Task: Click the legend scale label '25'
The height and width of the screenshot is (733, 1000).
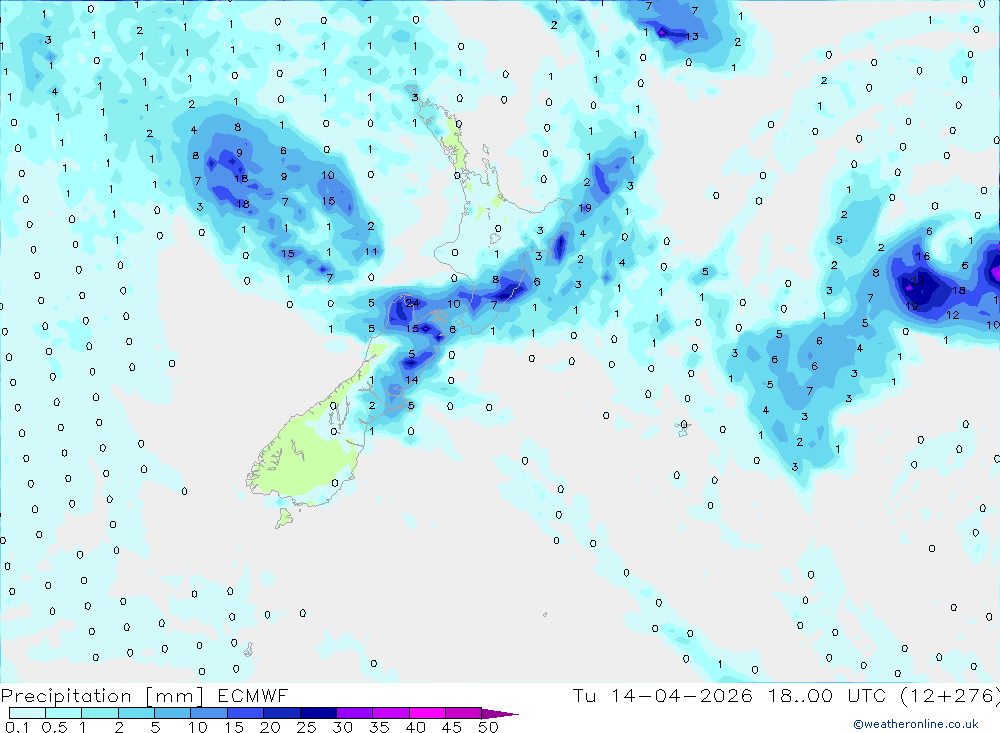Action: click(307, 727)
